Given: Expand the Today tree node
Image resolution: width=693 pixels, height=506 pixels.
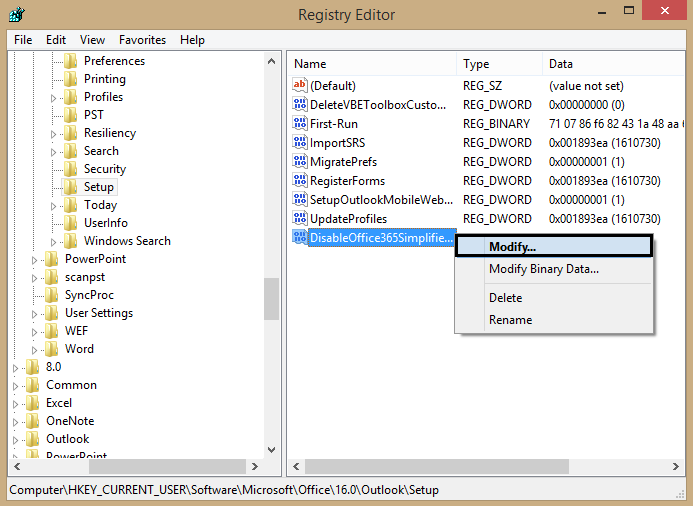Looking at the screenshot, I should [x=53, y=206].
